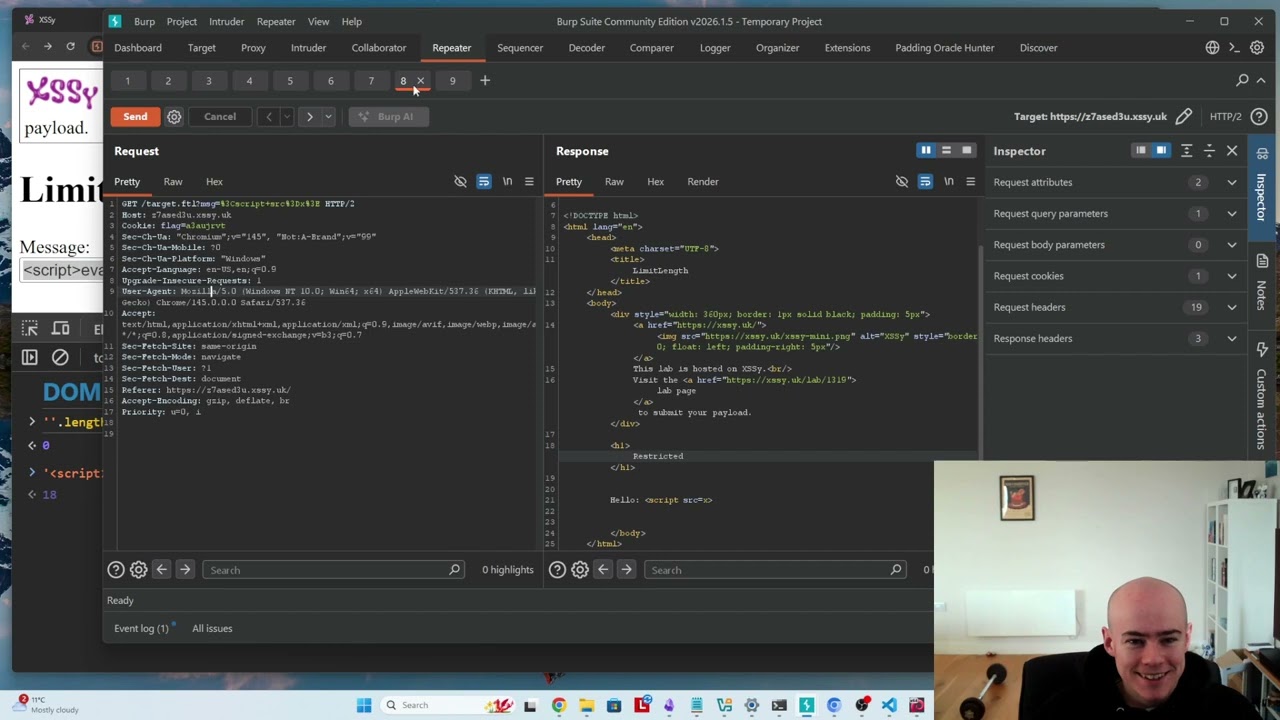Image resolution: width=1280 pixels, height=720 pixels.
Task: Edit target with pencil icon
Action: [x=1184, y=117]
